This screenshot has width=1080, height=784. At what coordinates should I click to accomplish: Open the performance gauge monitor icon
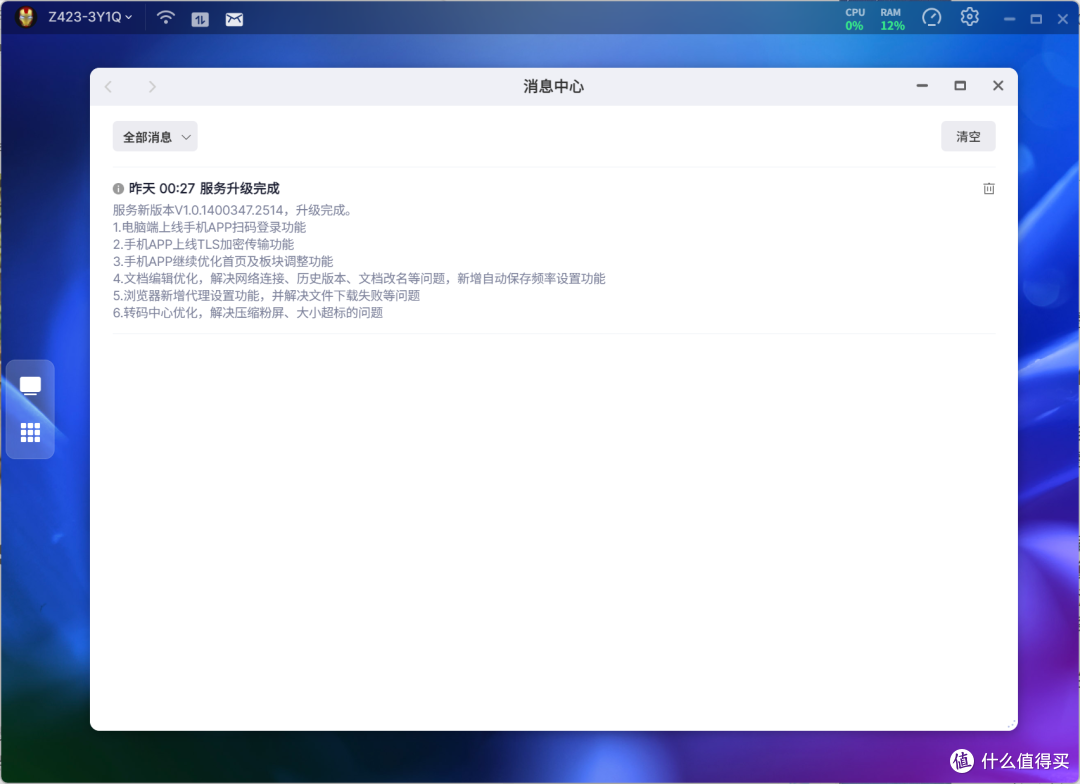[931, 17]
